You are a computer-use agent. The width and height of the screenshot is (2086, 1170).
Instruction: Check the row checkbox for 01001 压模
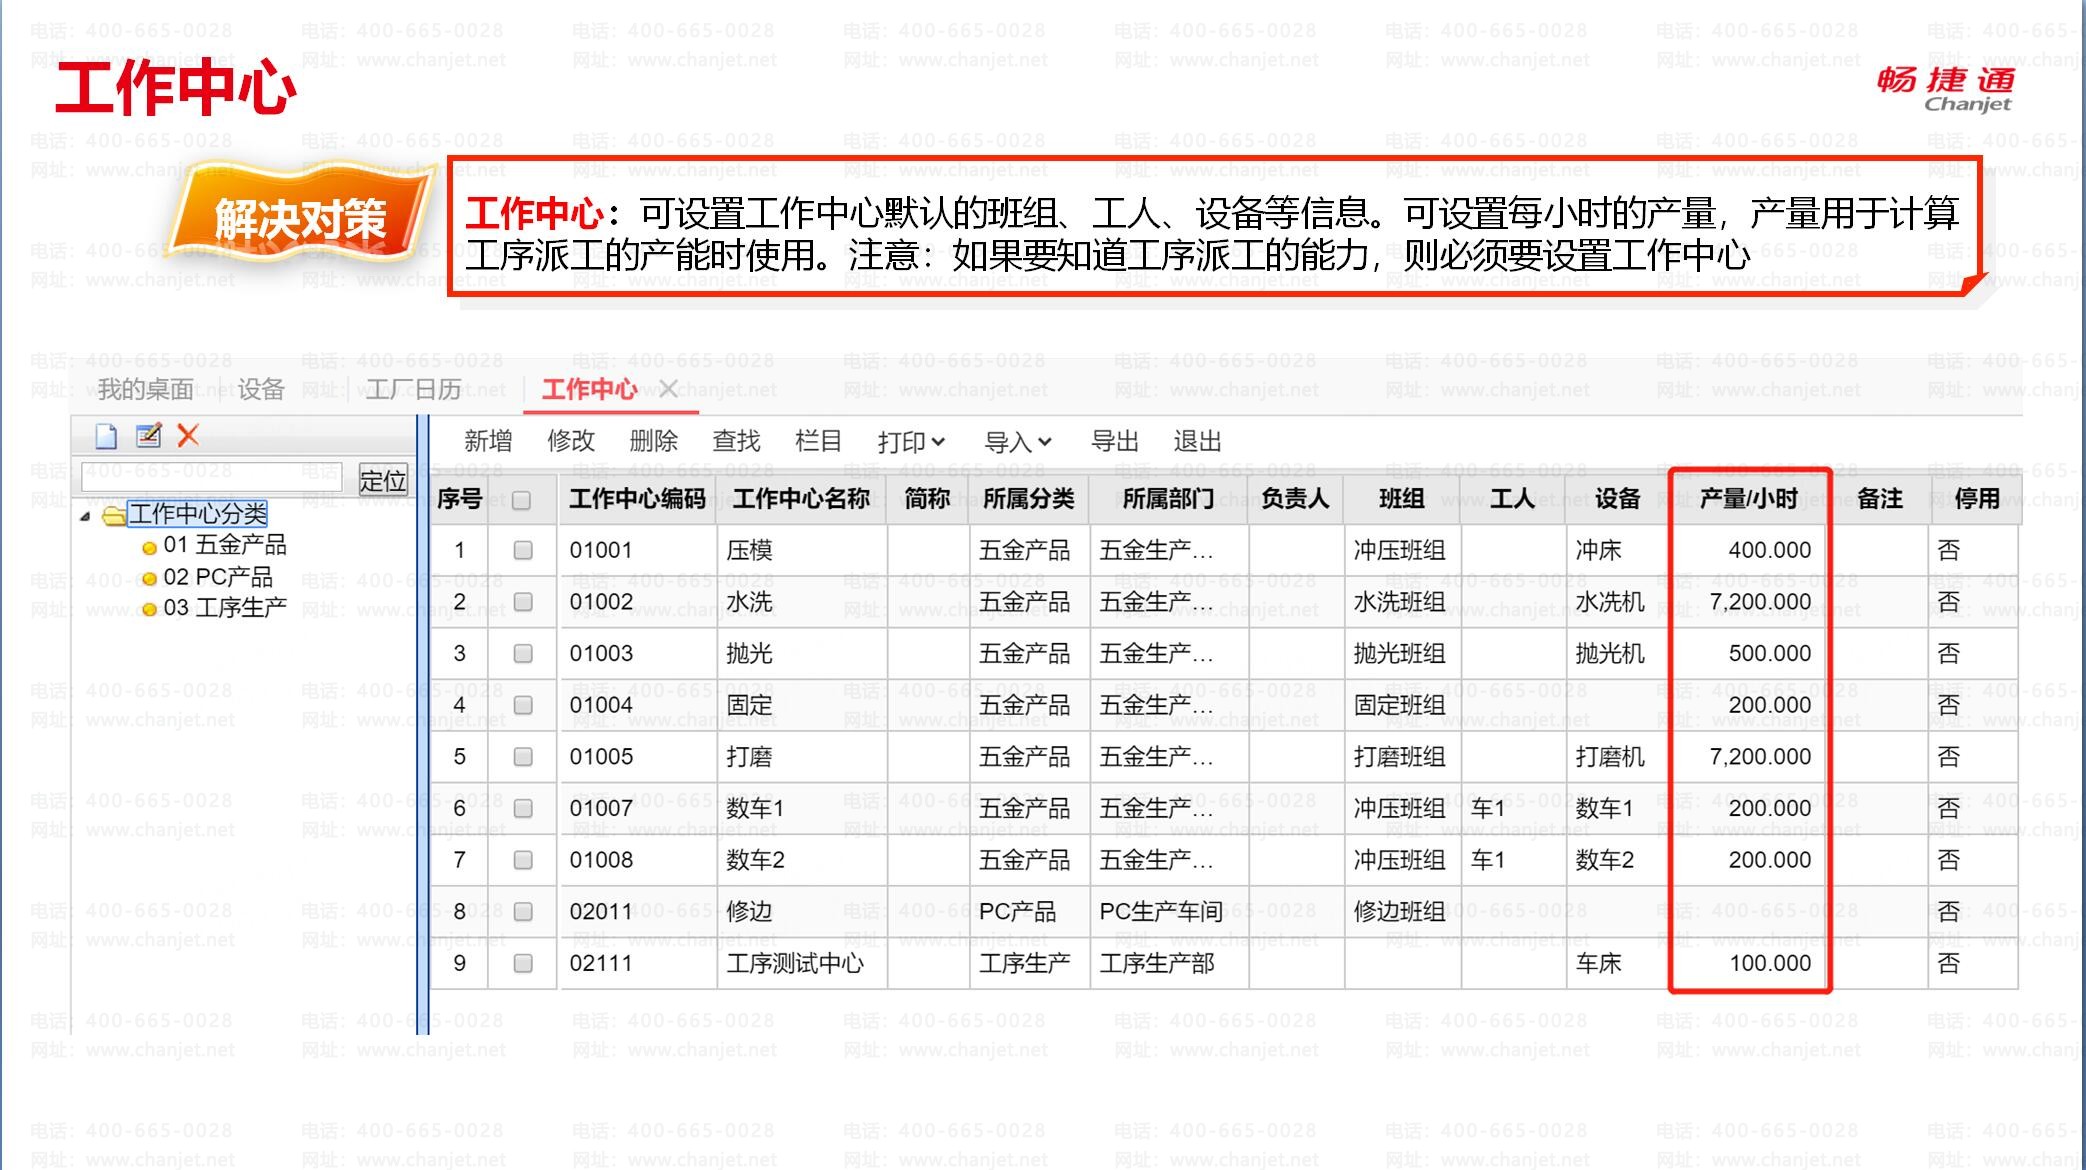coord(523,550)
